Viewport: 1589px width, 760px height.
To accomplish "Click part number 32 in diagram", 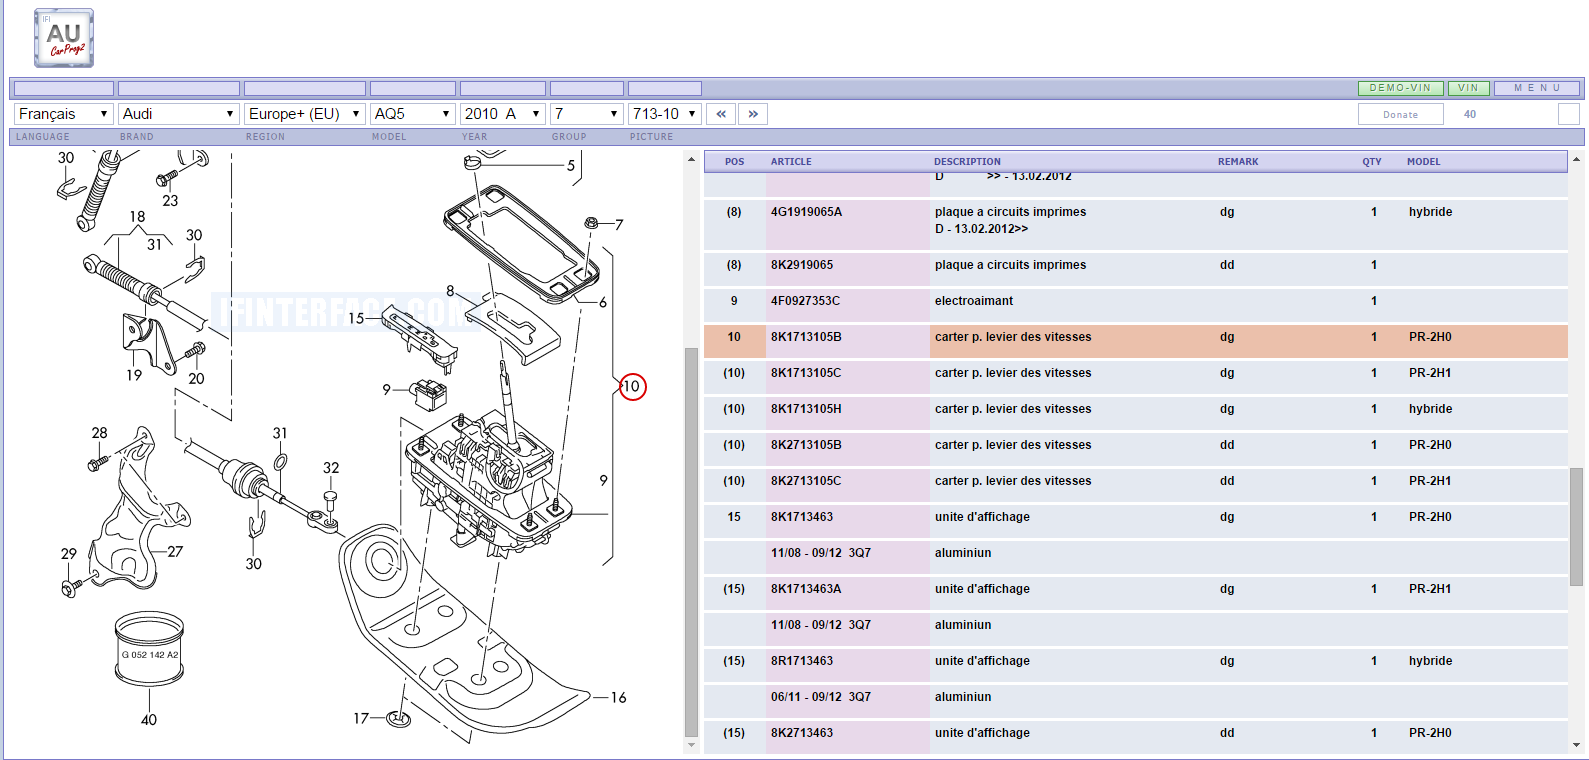I will 331,468.
